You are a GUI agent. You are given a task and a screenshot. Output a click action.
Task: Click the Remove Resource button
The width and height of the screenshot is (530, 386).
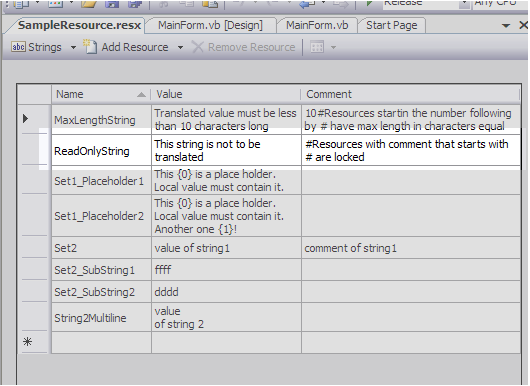(243, 47)
